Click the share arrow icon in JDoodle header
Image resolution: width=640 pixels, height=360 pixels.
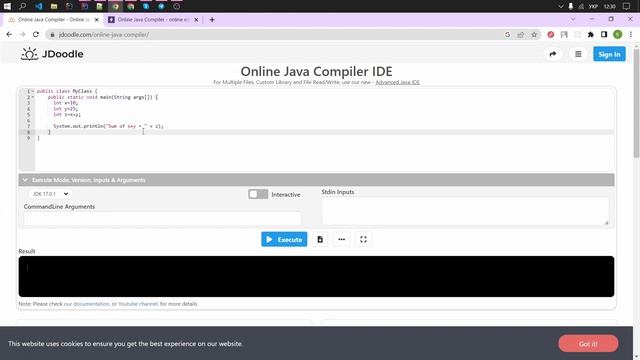[553, 54]
